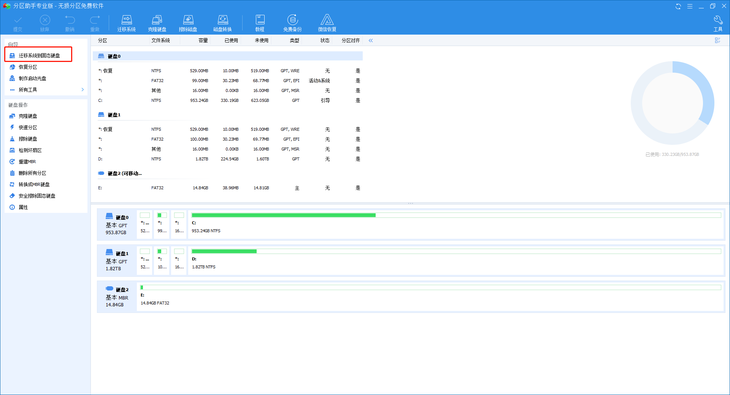Open the 教程 tutorial icon
This screenshot has height=395, width=730.
pyautogui.click(x=260, y=23)
